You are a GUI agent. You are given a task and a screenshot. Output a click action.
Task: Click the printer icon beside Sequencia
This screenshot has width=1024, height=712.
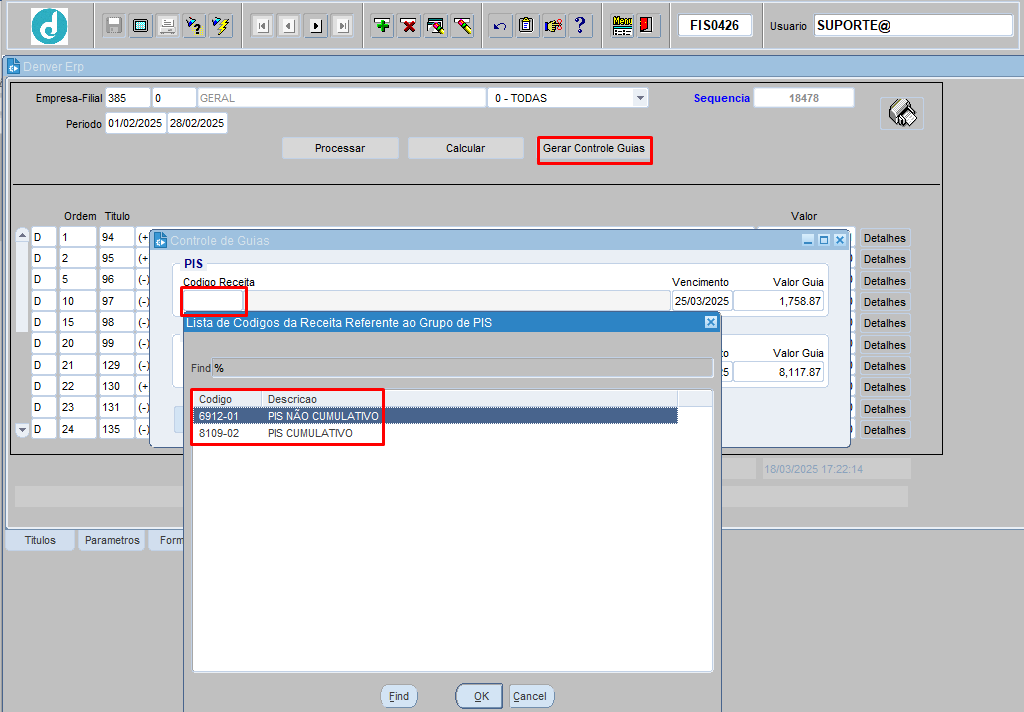901,113
